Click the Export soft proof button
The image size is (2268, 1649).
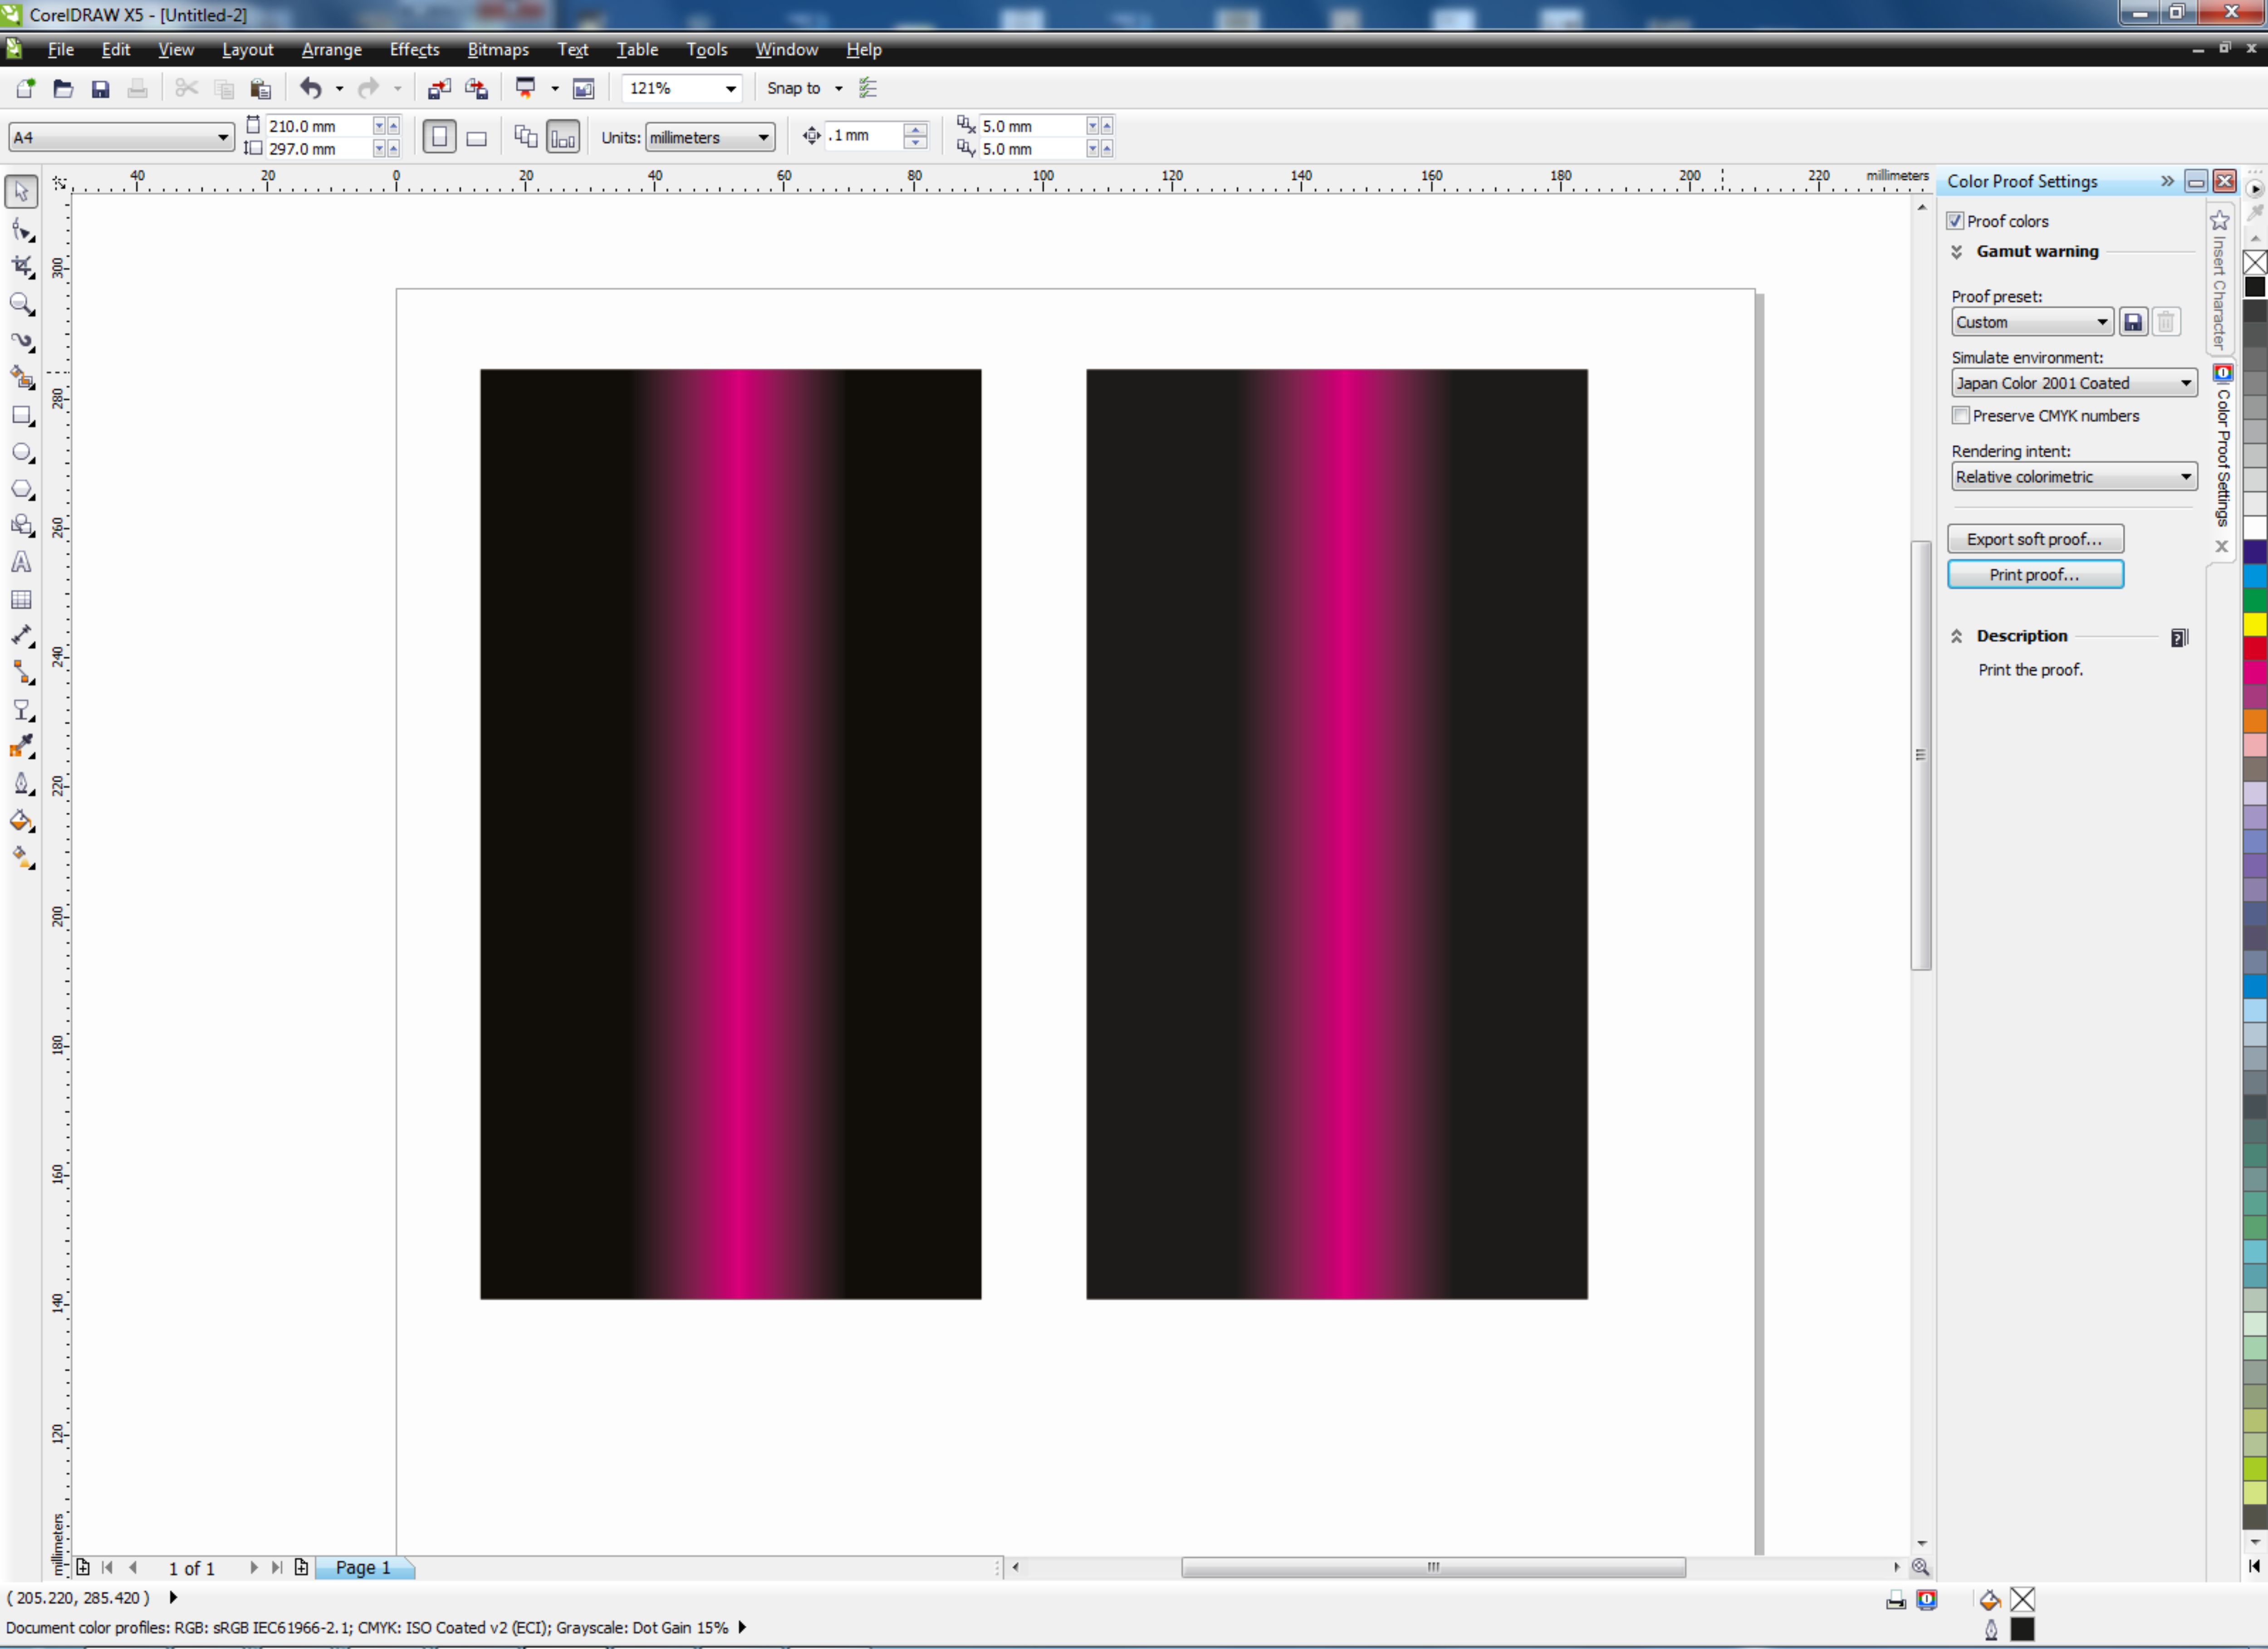point(2034,539)
